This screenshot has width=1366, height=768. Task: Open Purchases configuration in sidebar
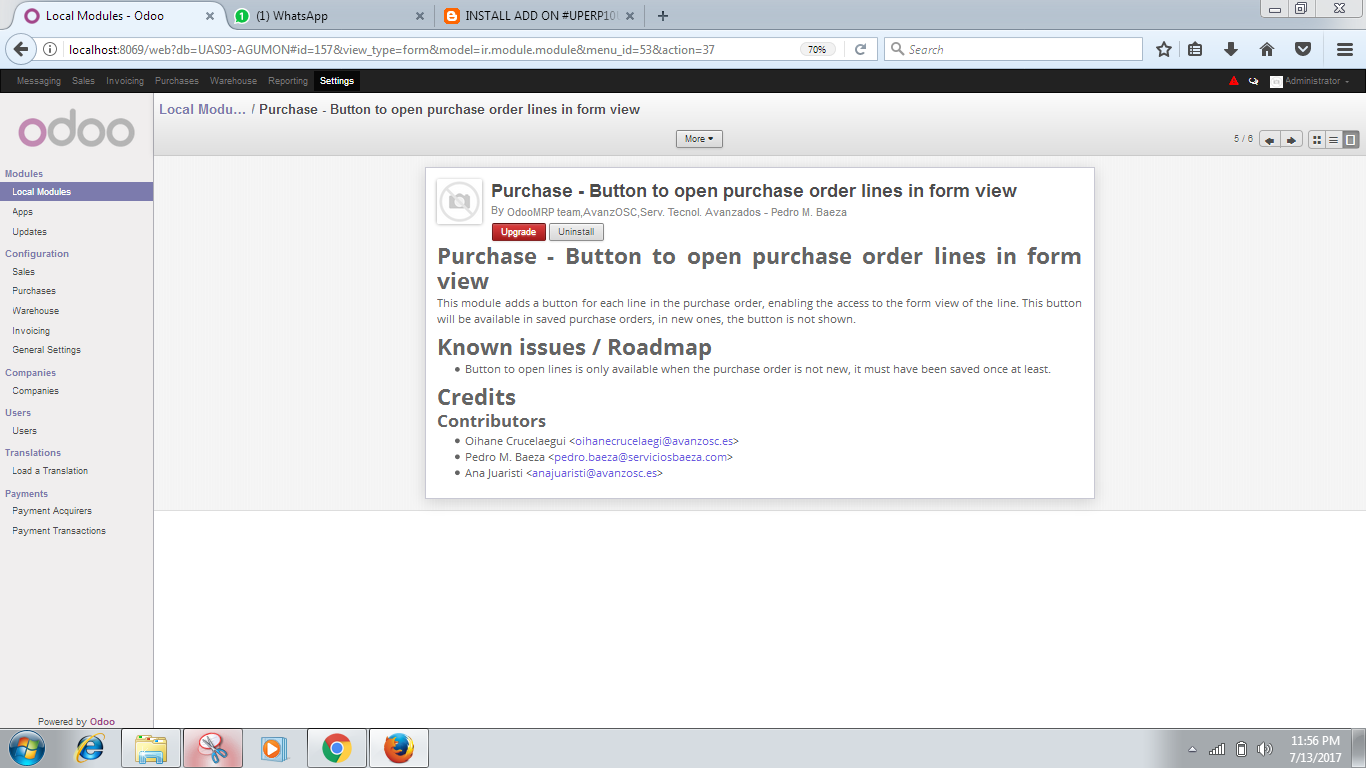click(x=34, y=291)
